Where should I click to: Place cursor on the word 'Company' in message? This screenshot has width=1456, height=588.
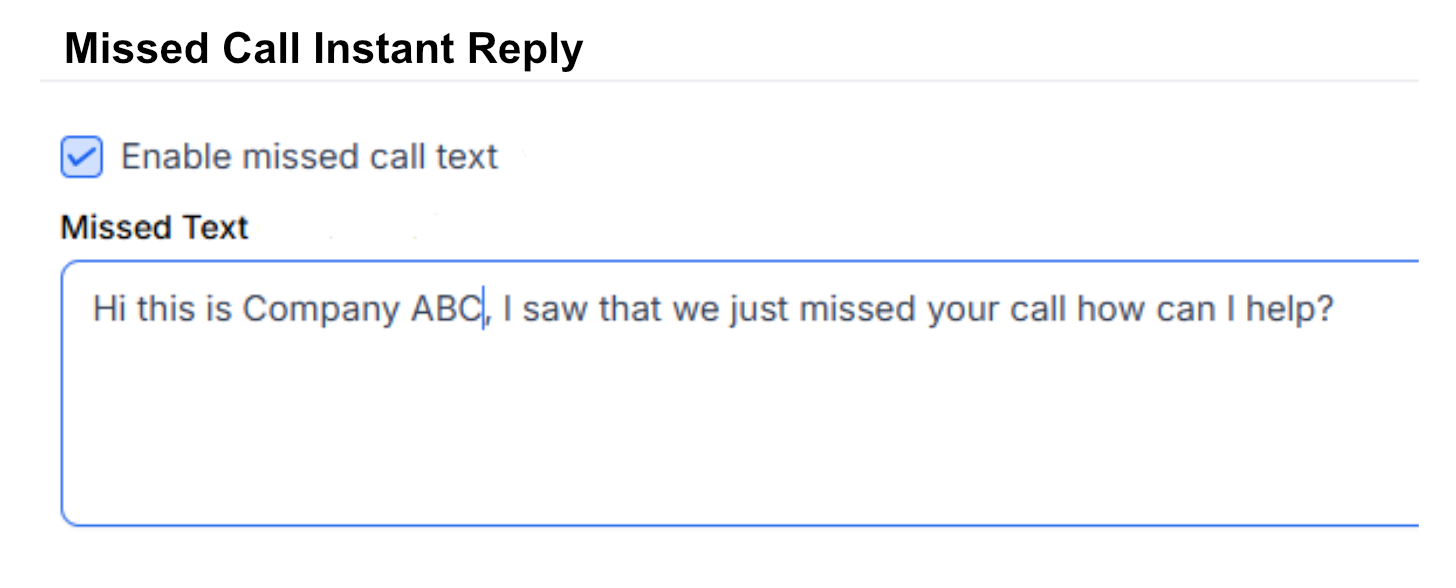pos(322,310)
